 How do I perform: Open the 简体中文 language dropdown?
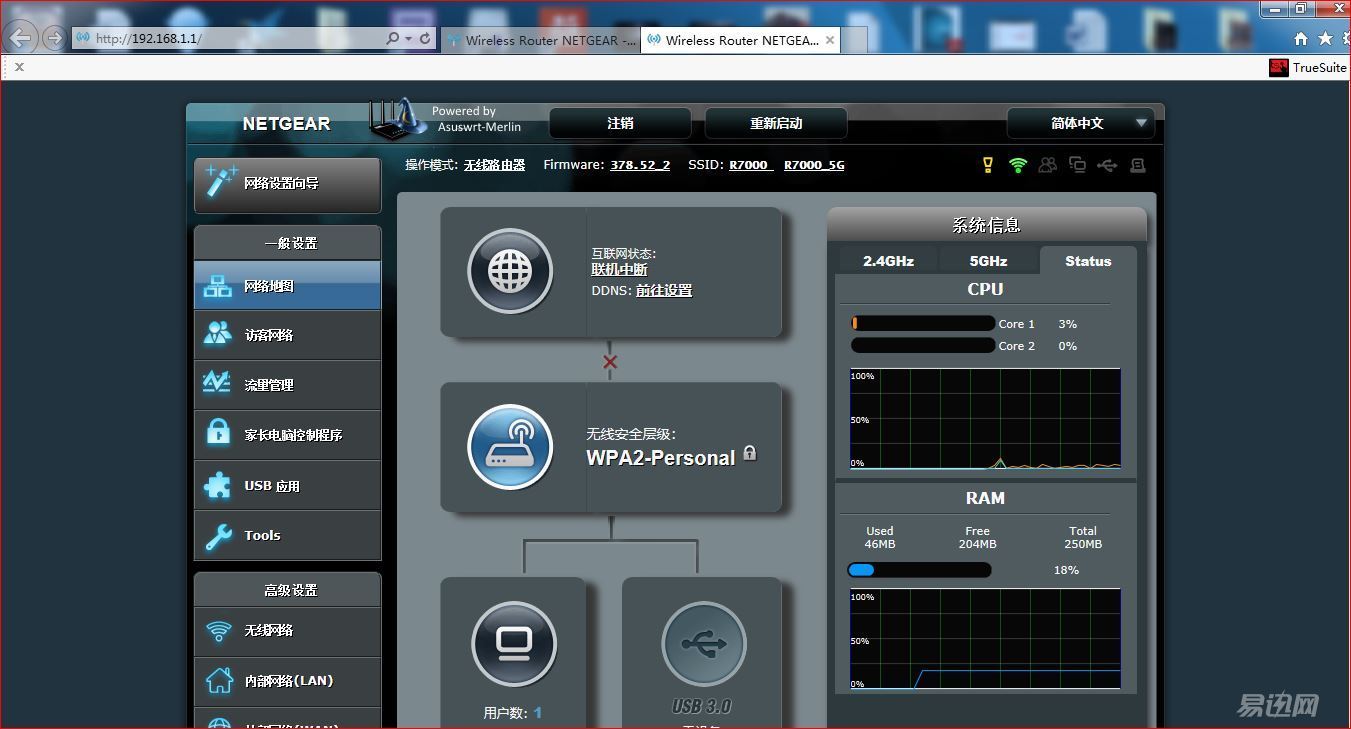click(x=1081, y=123)
